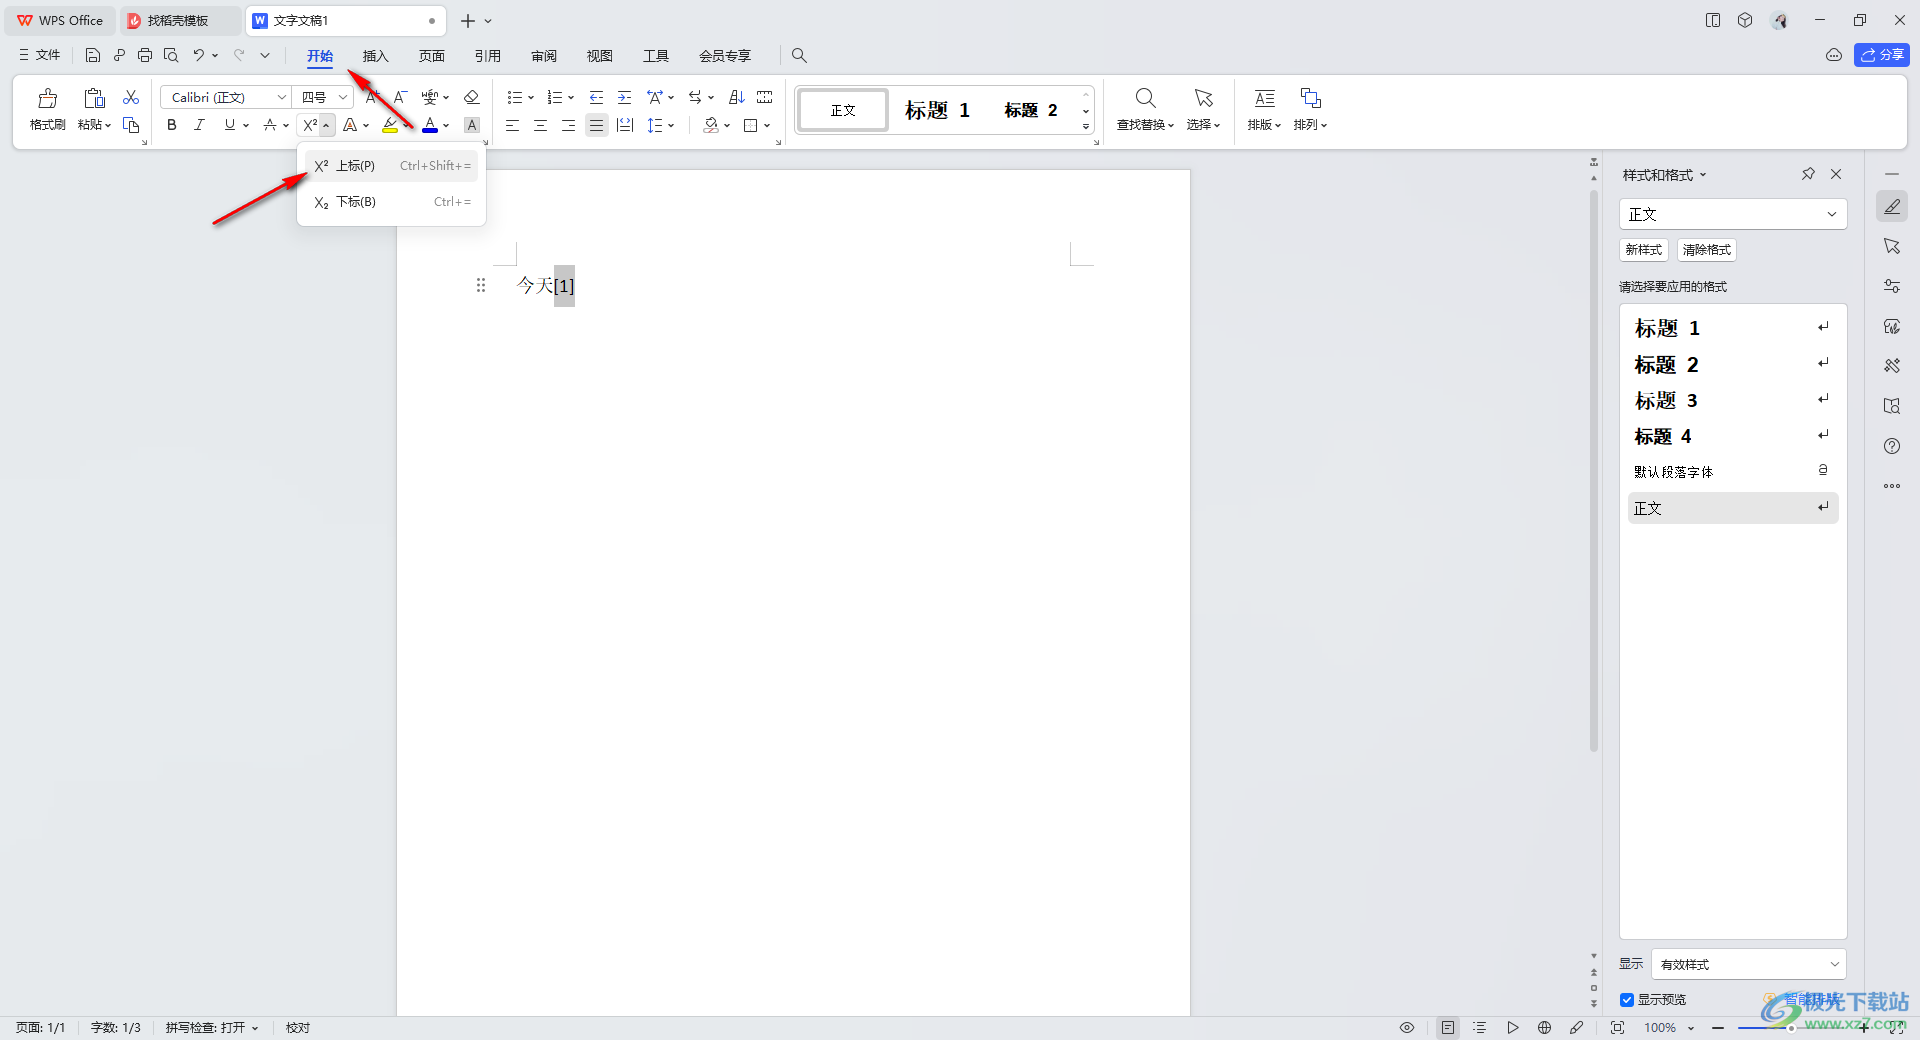Switch to Web layout globe icon
This screenshot has width=1920, height=1040.
click(x=1544, y=1027)
